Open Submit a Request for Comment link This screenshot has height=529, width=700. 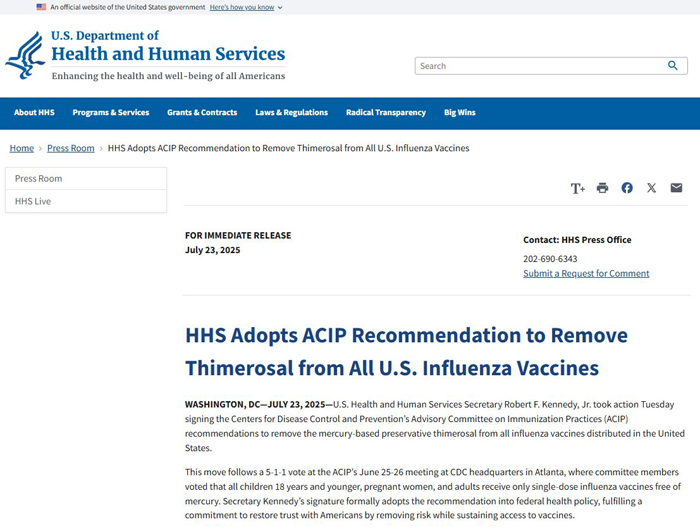point(586,274)
